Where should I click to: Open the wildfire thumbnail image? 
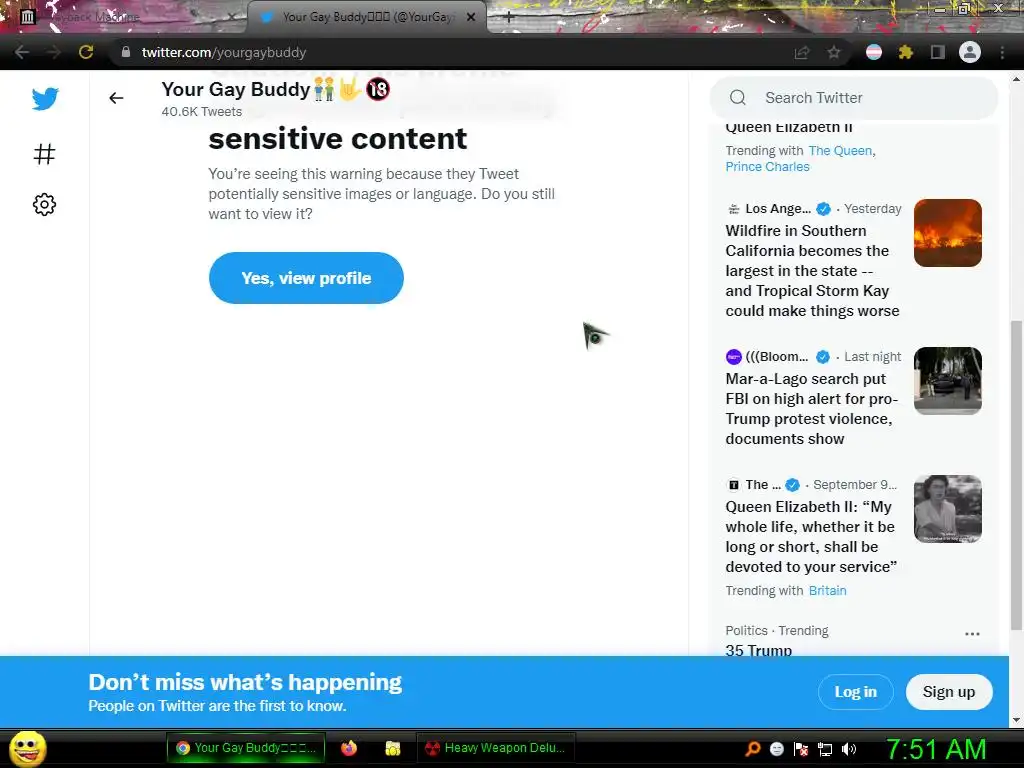[948, 233]
